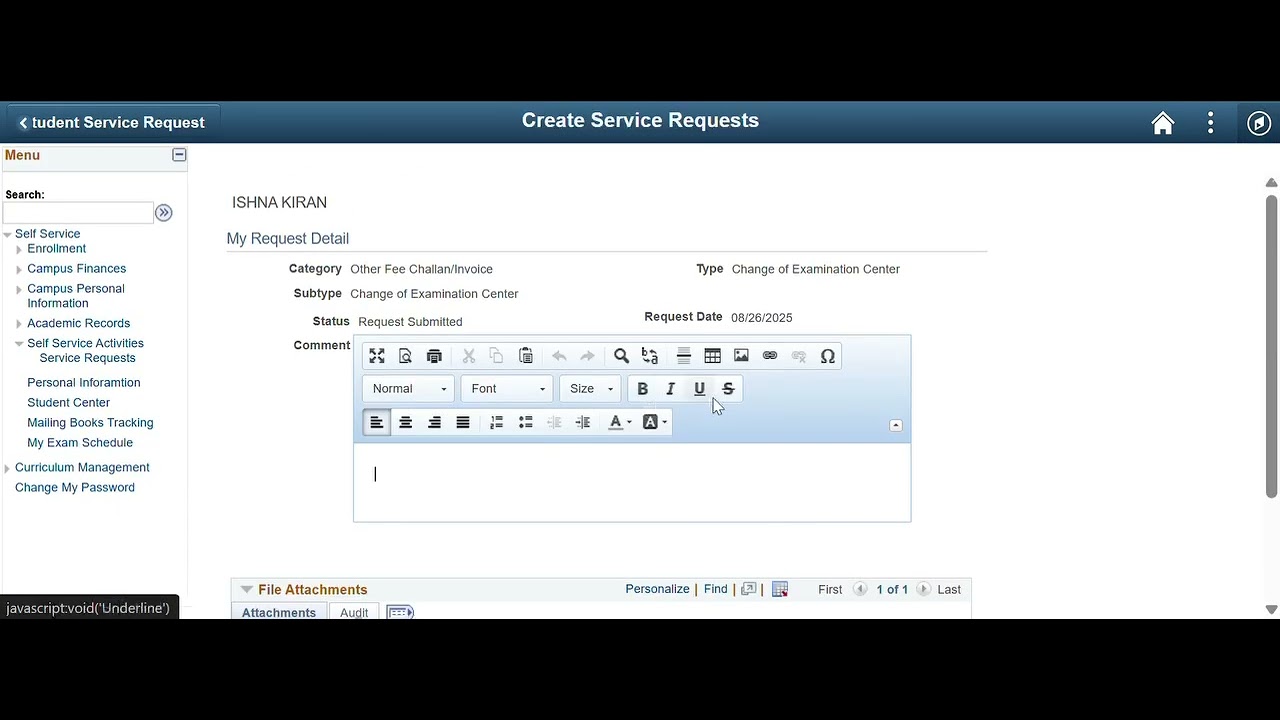Open the Replace tool

point(650,356)
